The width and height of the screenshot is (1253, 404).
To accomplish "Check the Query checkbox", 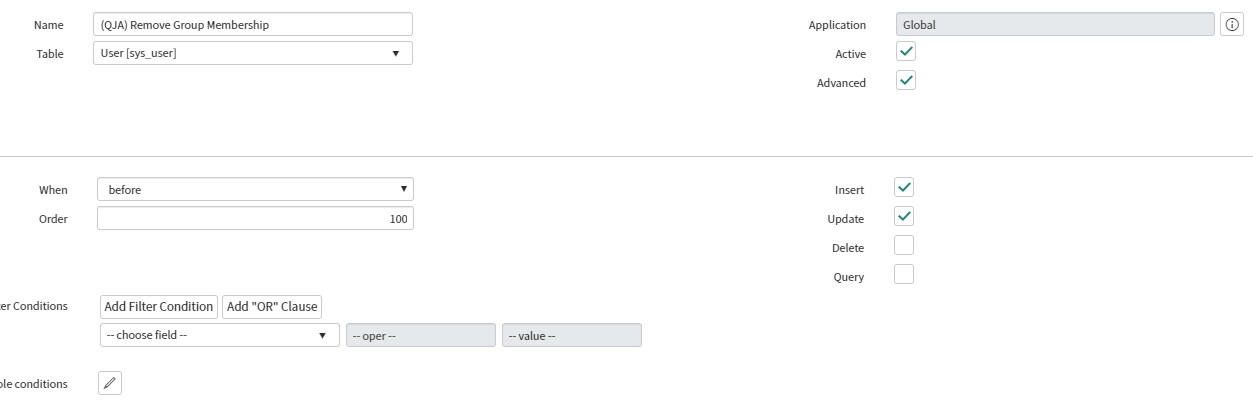I will click(904, 275).
